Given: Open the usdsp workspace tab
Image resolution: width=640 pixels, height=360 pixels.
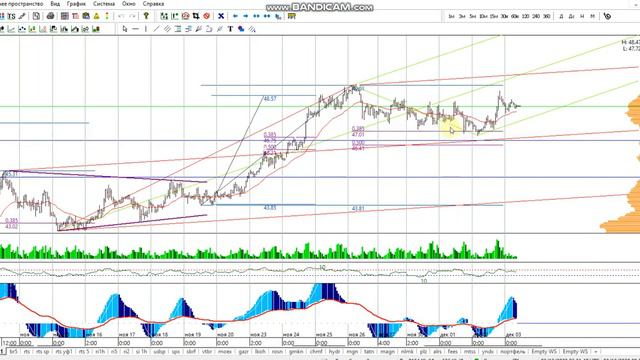Looking at the screenshot, I should (160, 351).
